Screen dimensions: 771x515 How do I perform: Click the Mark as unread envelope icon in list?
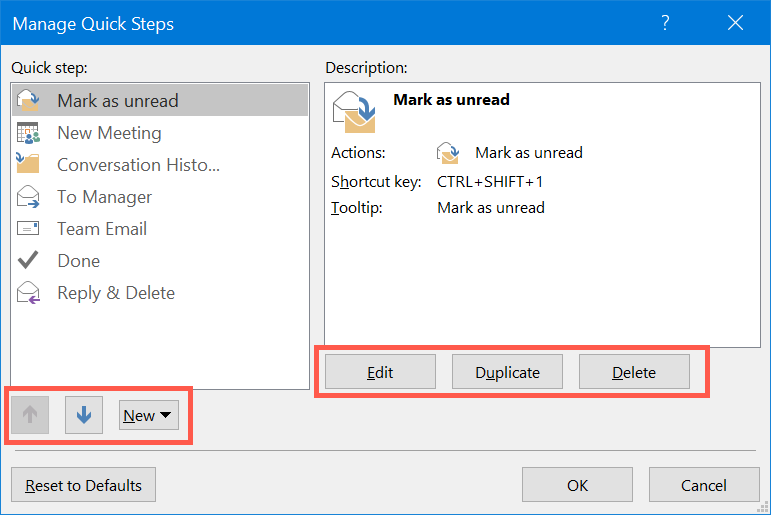pos(28,100)
